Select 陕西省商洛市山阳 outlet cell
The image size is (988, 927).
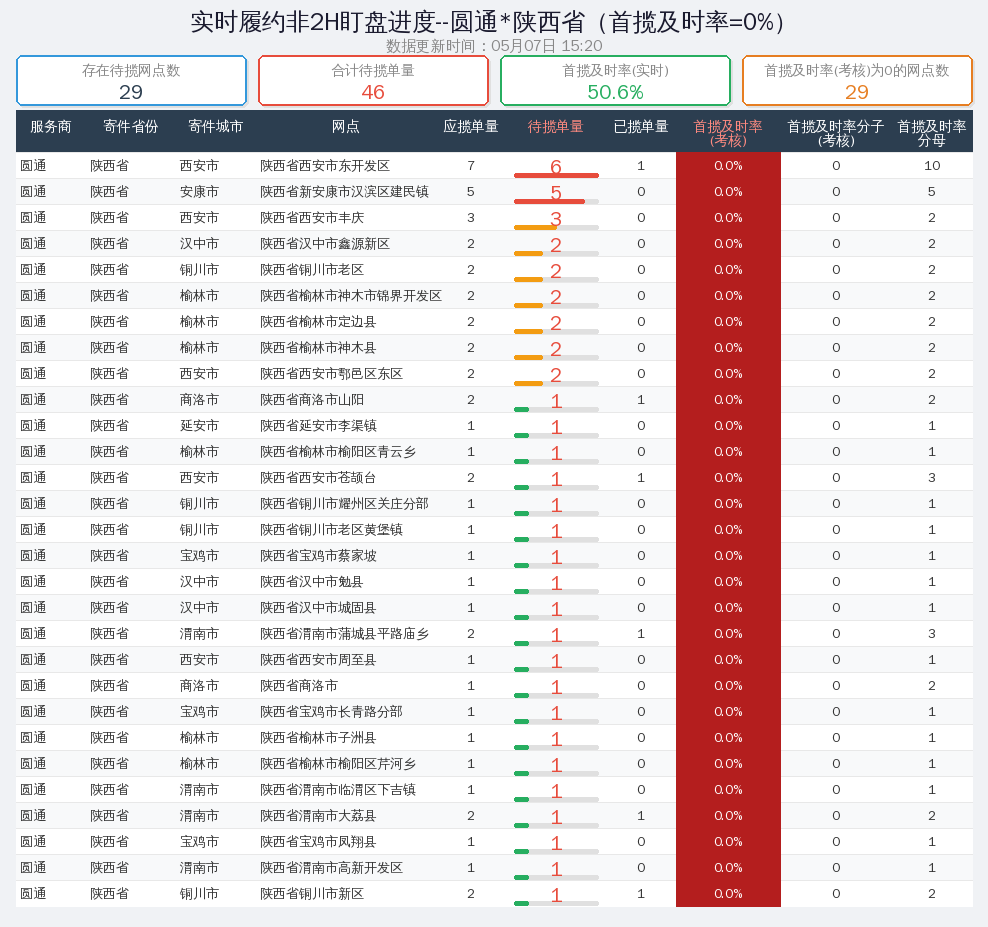click(x=312, y=400)
